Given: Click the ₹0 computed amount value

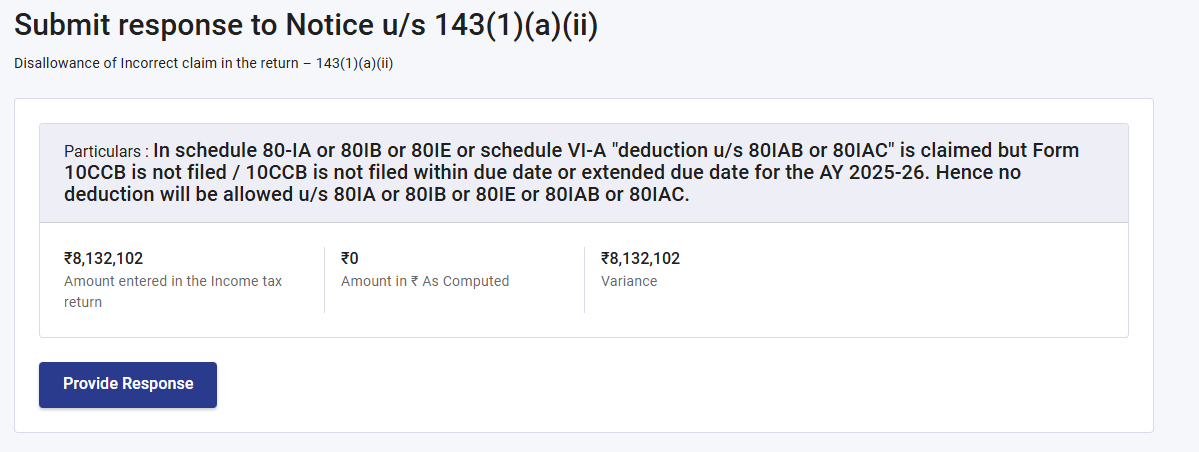Looking at the screenshot, I should pyautogui.click(x=349, y=258).
